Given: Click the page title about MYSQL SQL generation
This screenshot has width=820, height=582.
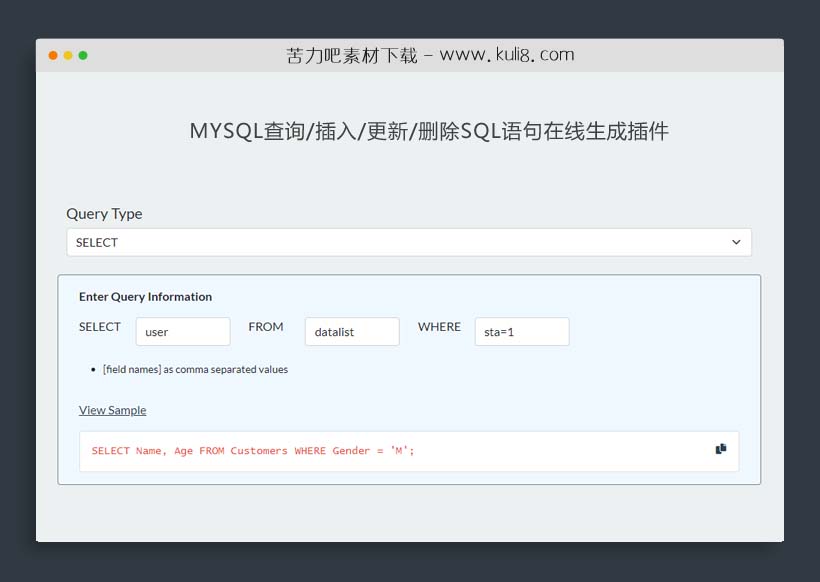Looking at the screenshot, I should (x=430, y=130).
